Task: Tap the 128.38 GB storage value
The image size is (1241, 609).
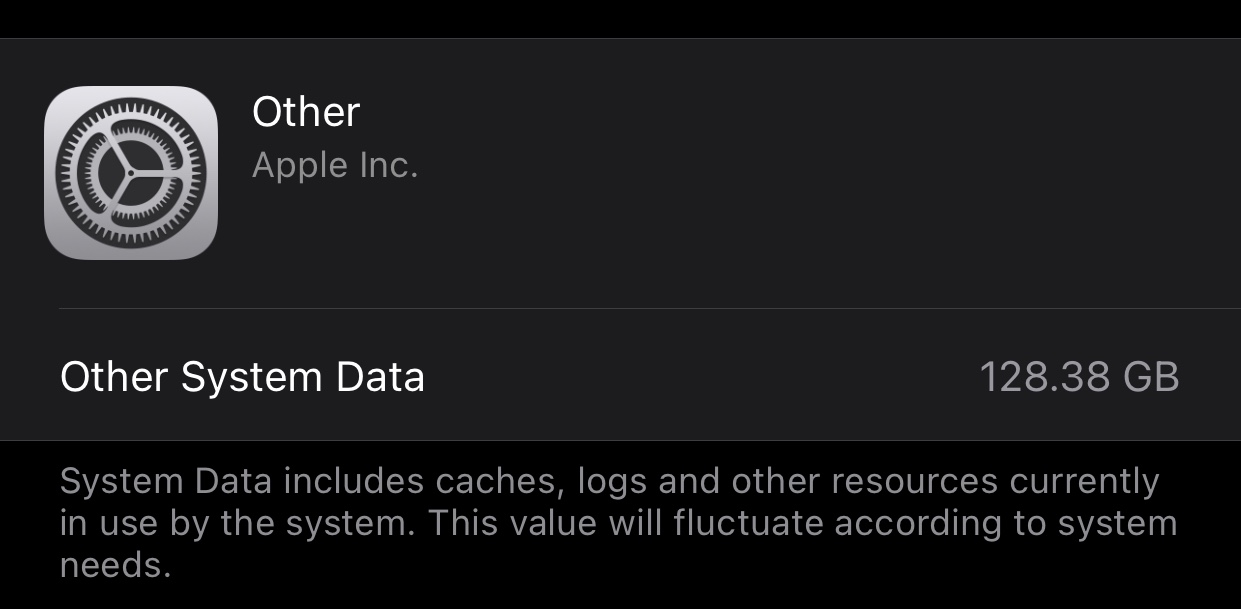Action: (x=1078, y=377)
